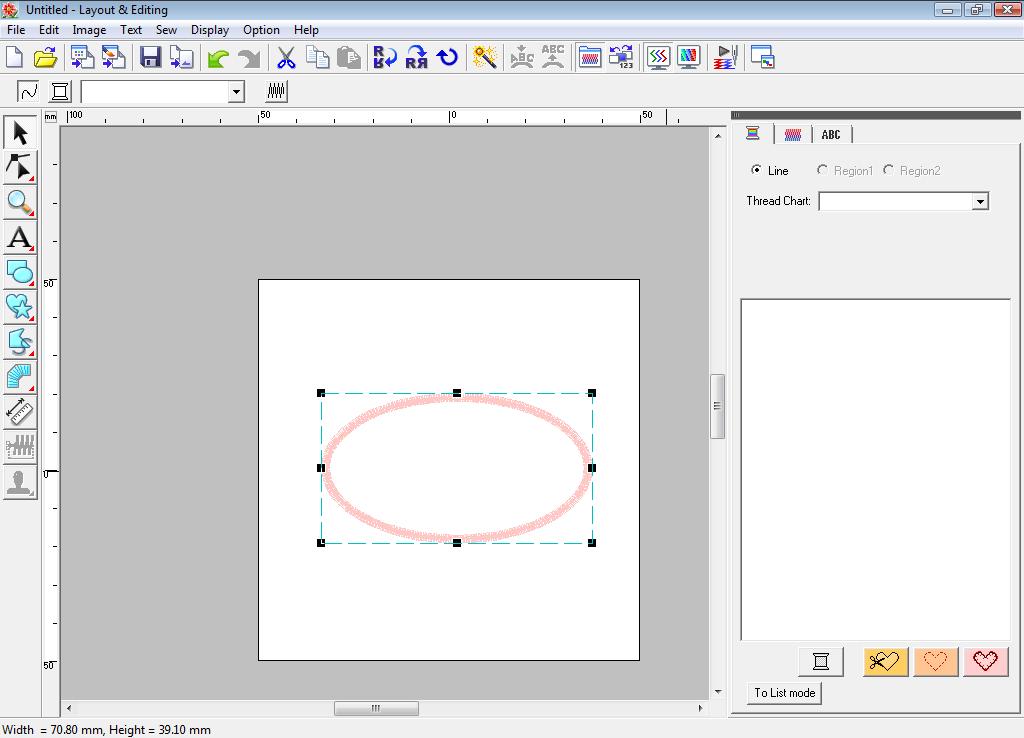Select the Manual Punch tool

pos(20,377)
